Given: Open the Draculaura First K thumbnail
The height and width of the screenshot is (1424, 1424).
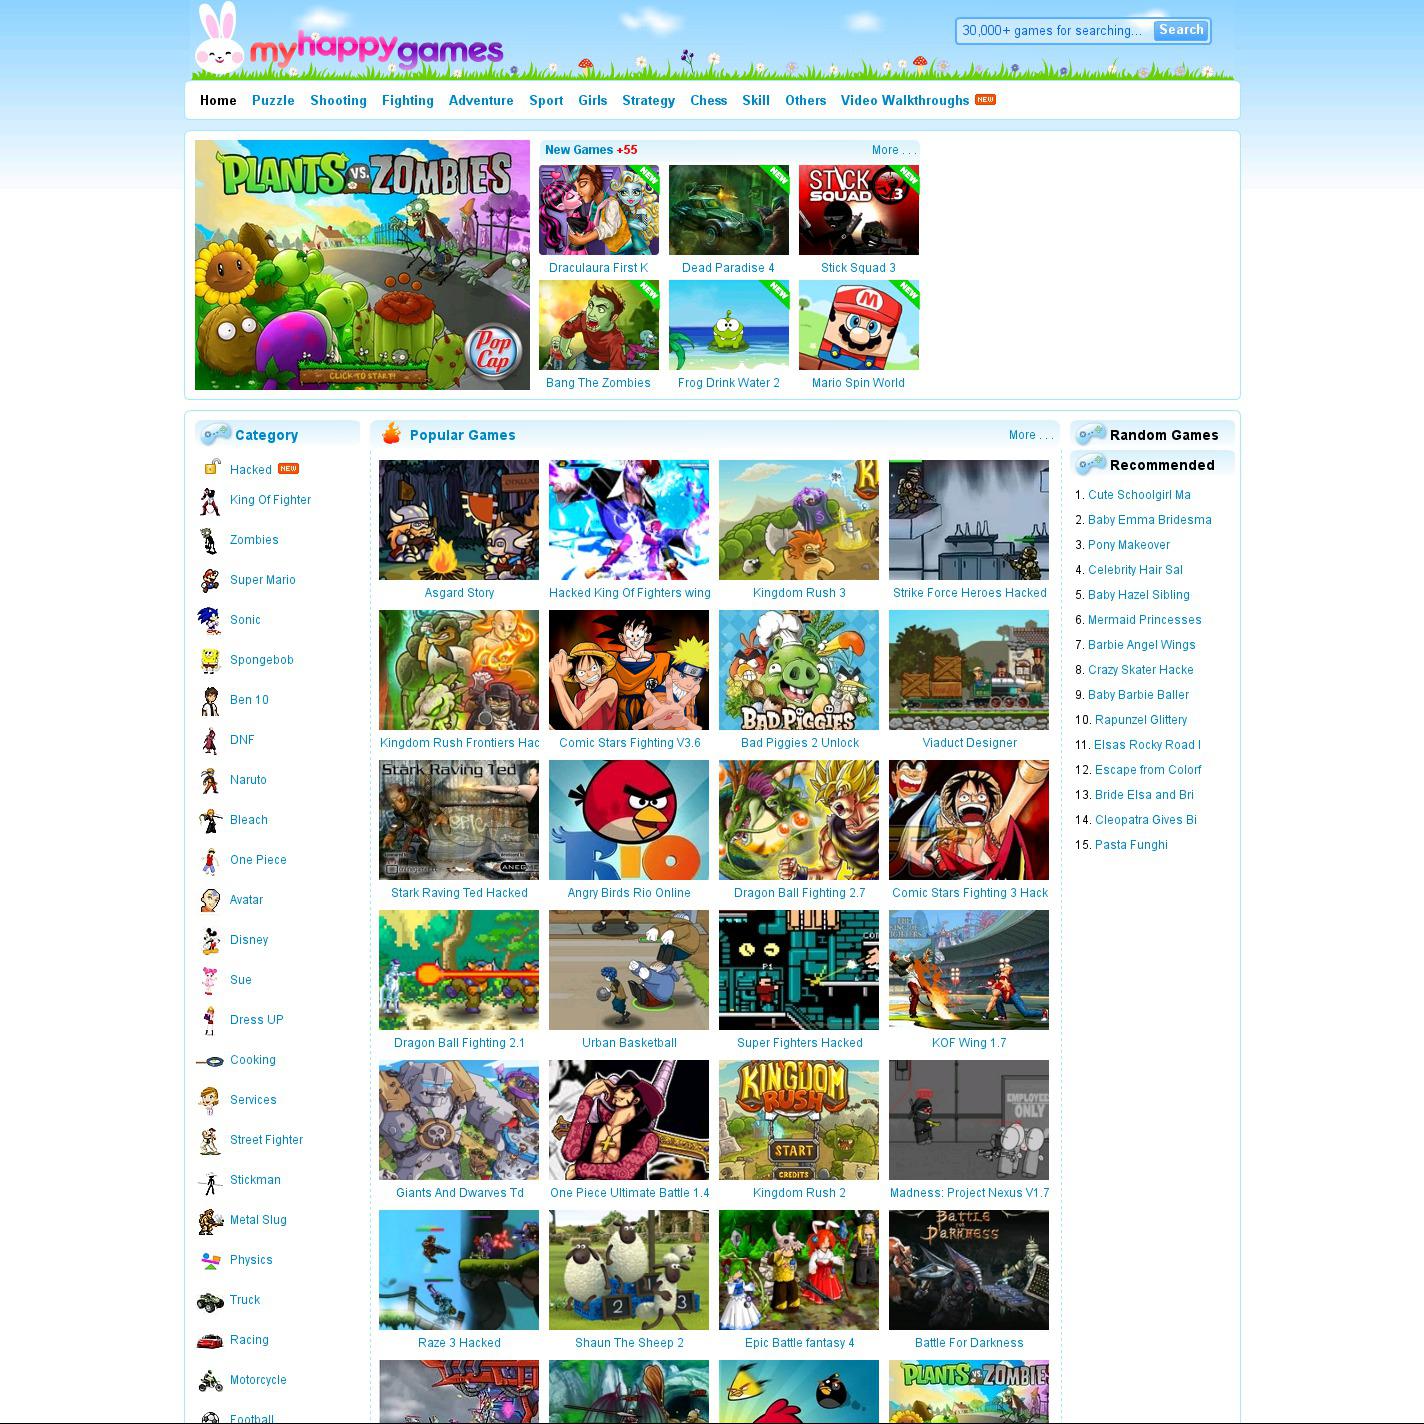Looking at the screenshot, I should tap(599, 210).
